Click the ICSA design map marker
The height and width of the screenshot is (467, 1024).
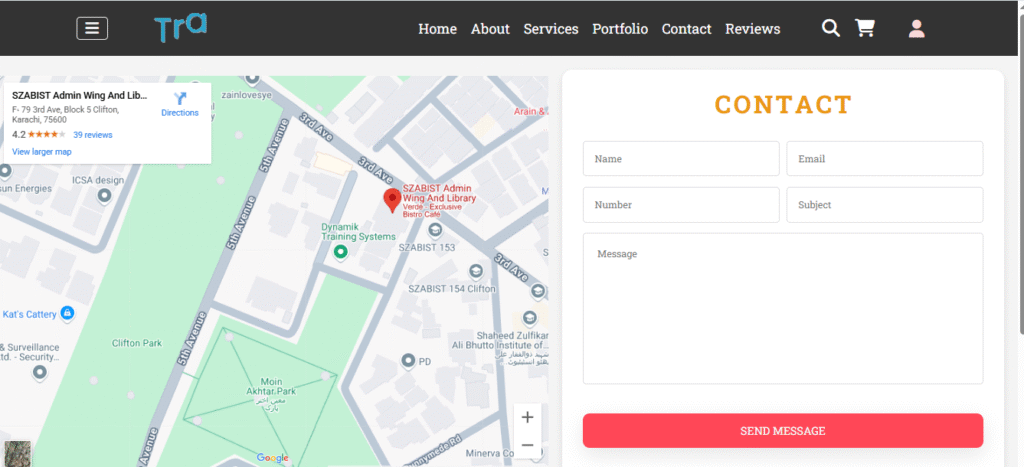tap(104, 195)
